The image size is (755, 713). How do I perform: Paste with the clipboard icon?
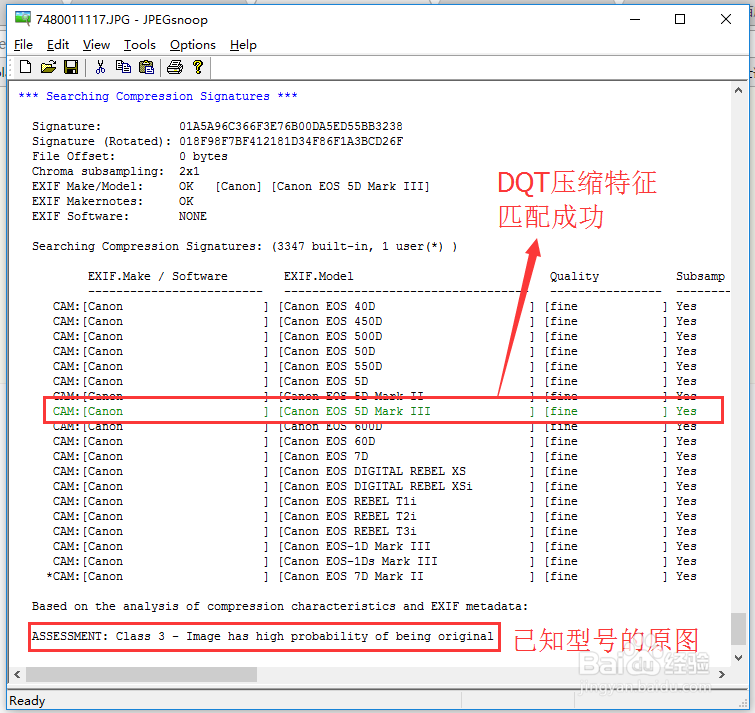pos(146,67)
